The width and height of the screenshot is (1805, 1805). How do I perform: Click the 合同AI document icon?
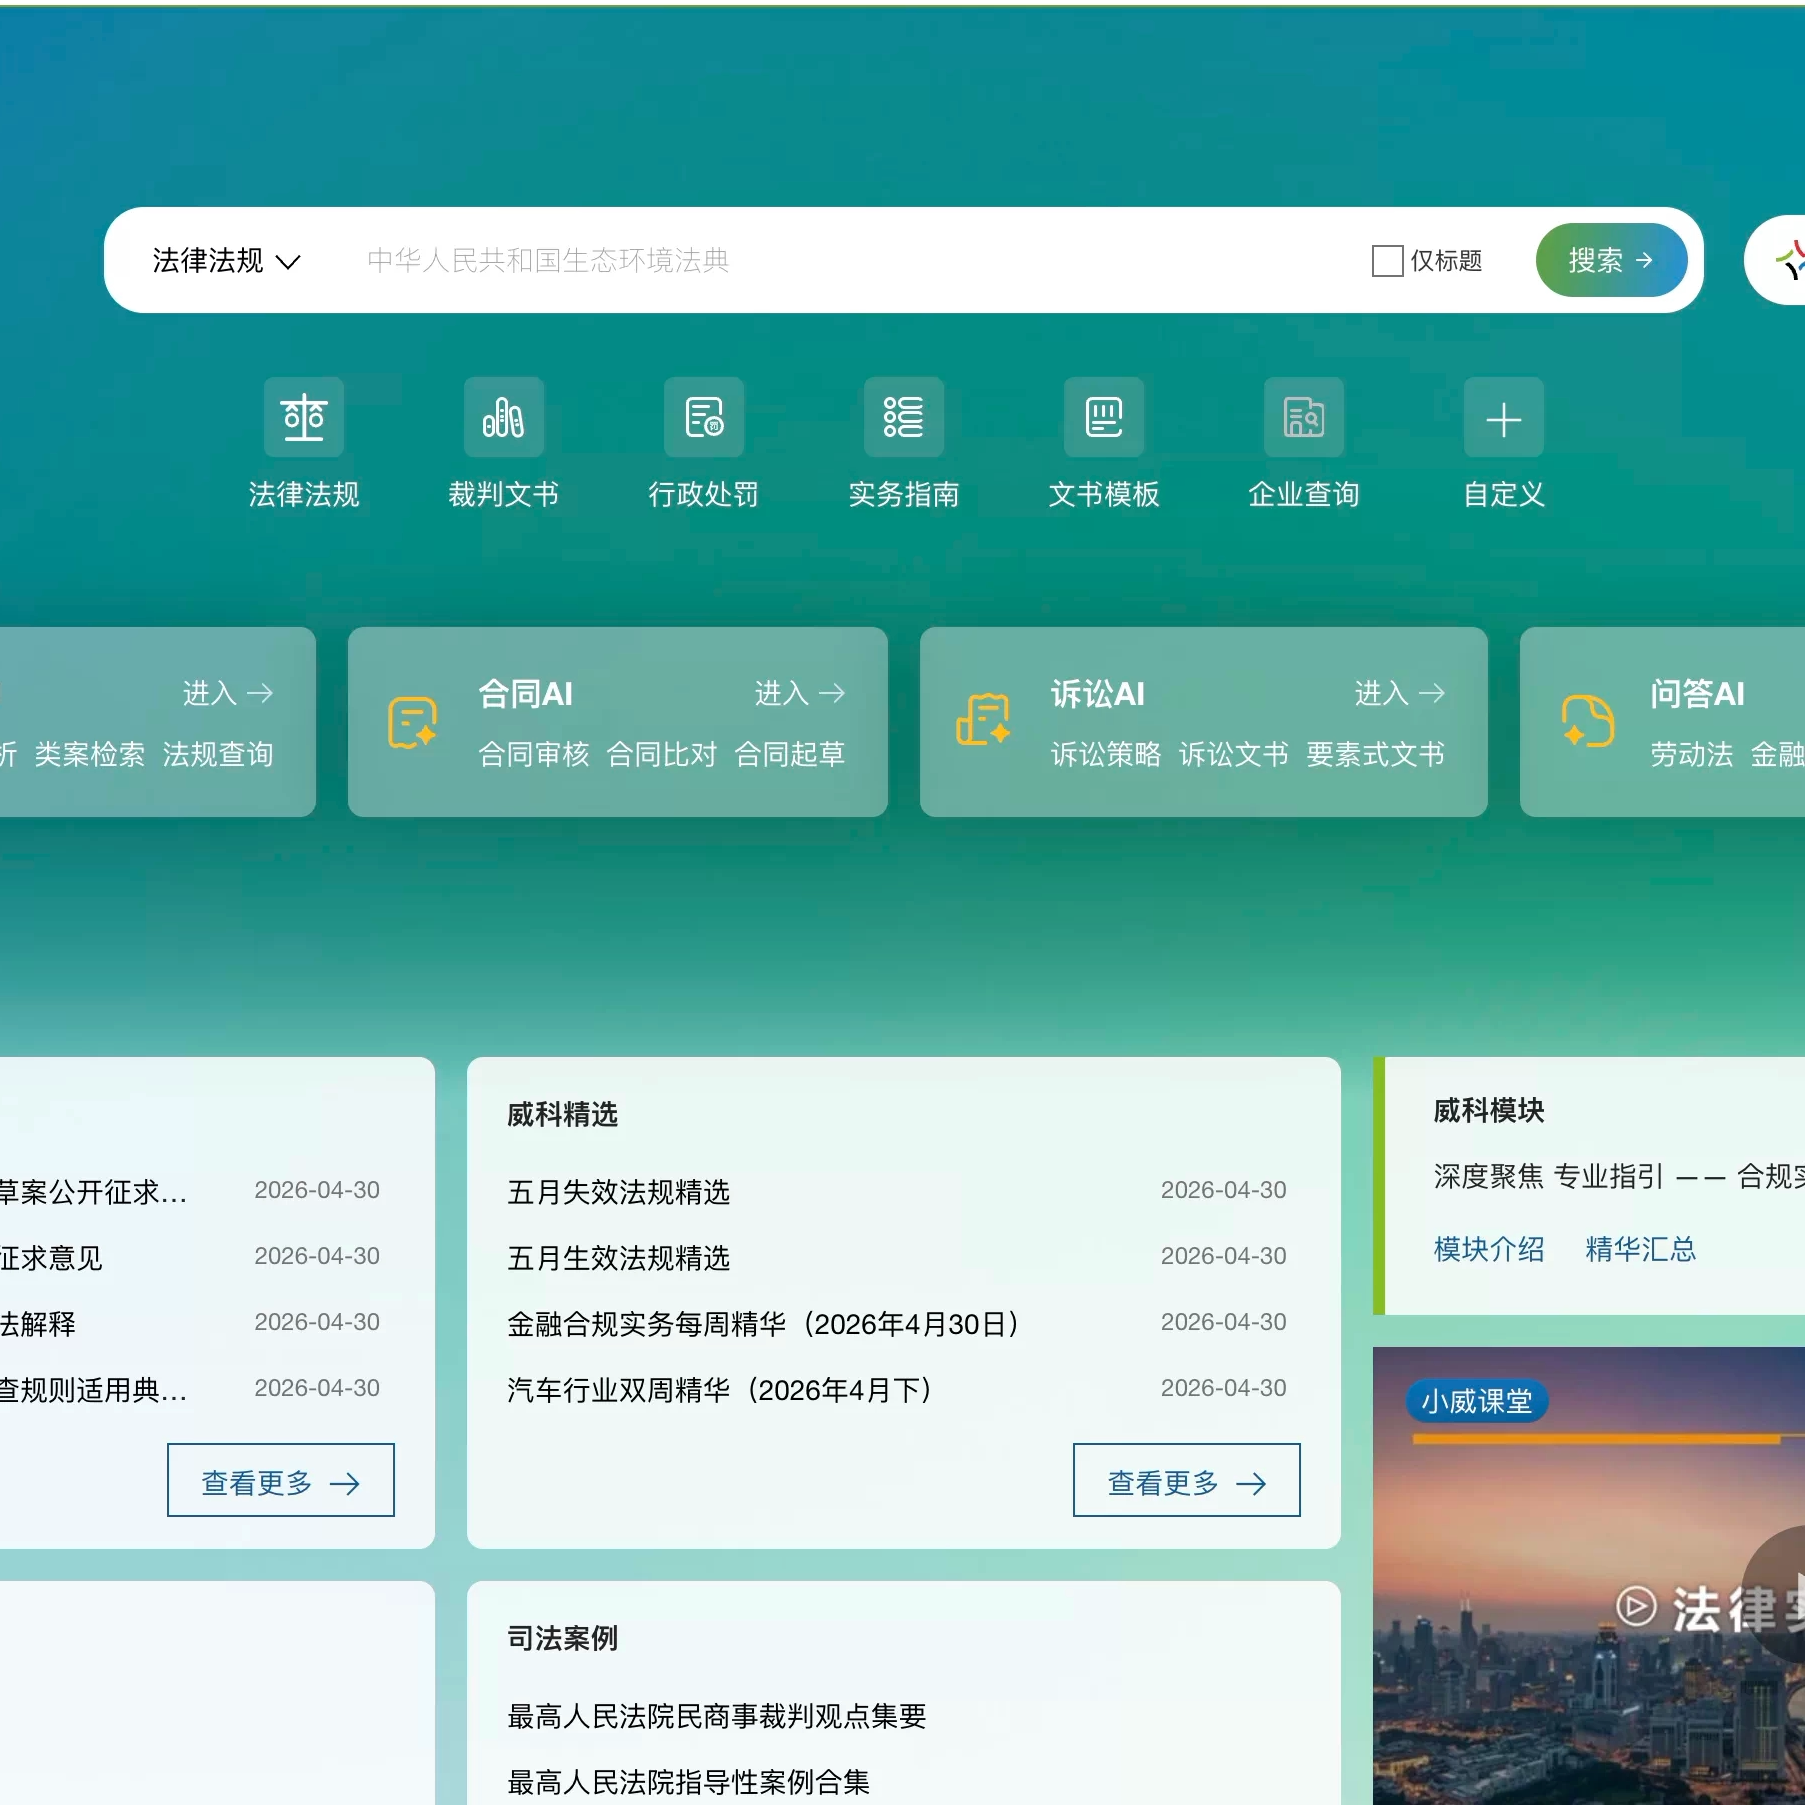pyautogui.click(x=413, y=722)
